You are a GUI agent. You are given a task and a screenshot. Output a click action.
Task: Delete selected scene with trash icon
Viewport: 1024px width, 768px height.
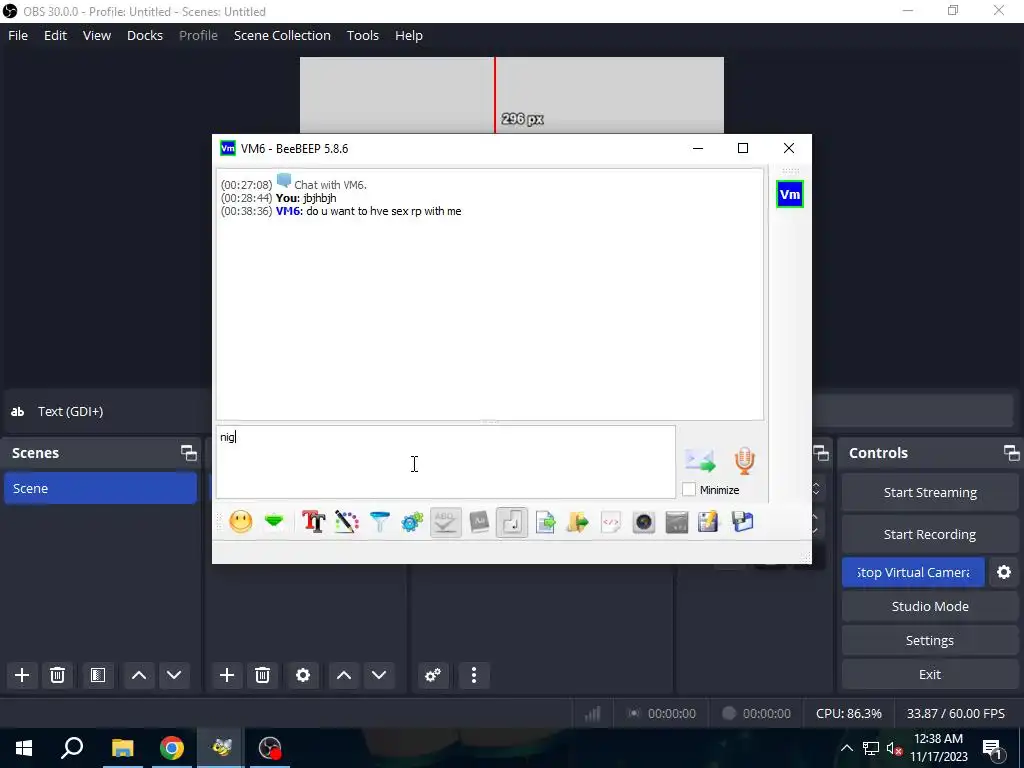coord(57,675)
